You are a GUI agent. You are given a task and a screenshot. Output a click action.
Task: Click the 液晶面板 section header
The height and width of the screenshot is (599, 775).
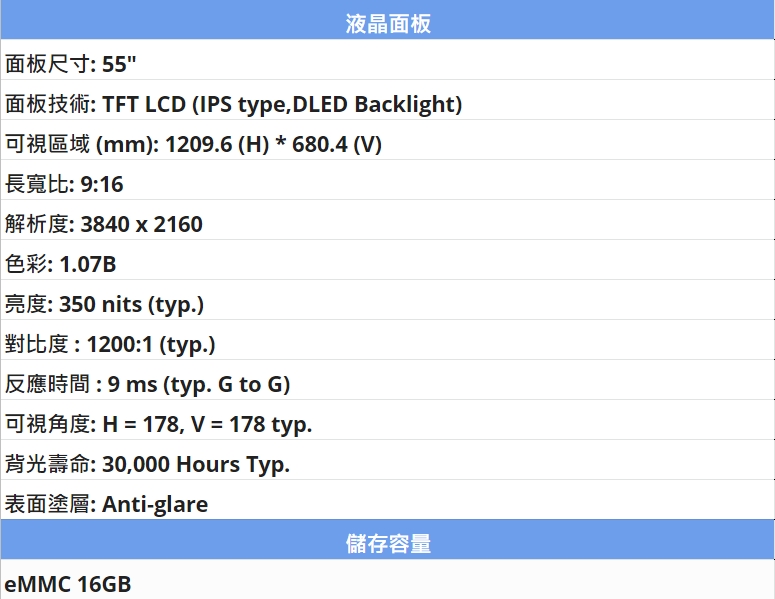tap(388, 20)
